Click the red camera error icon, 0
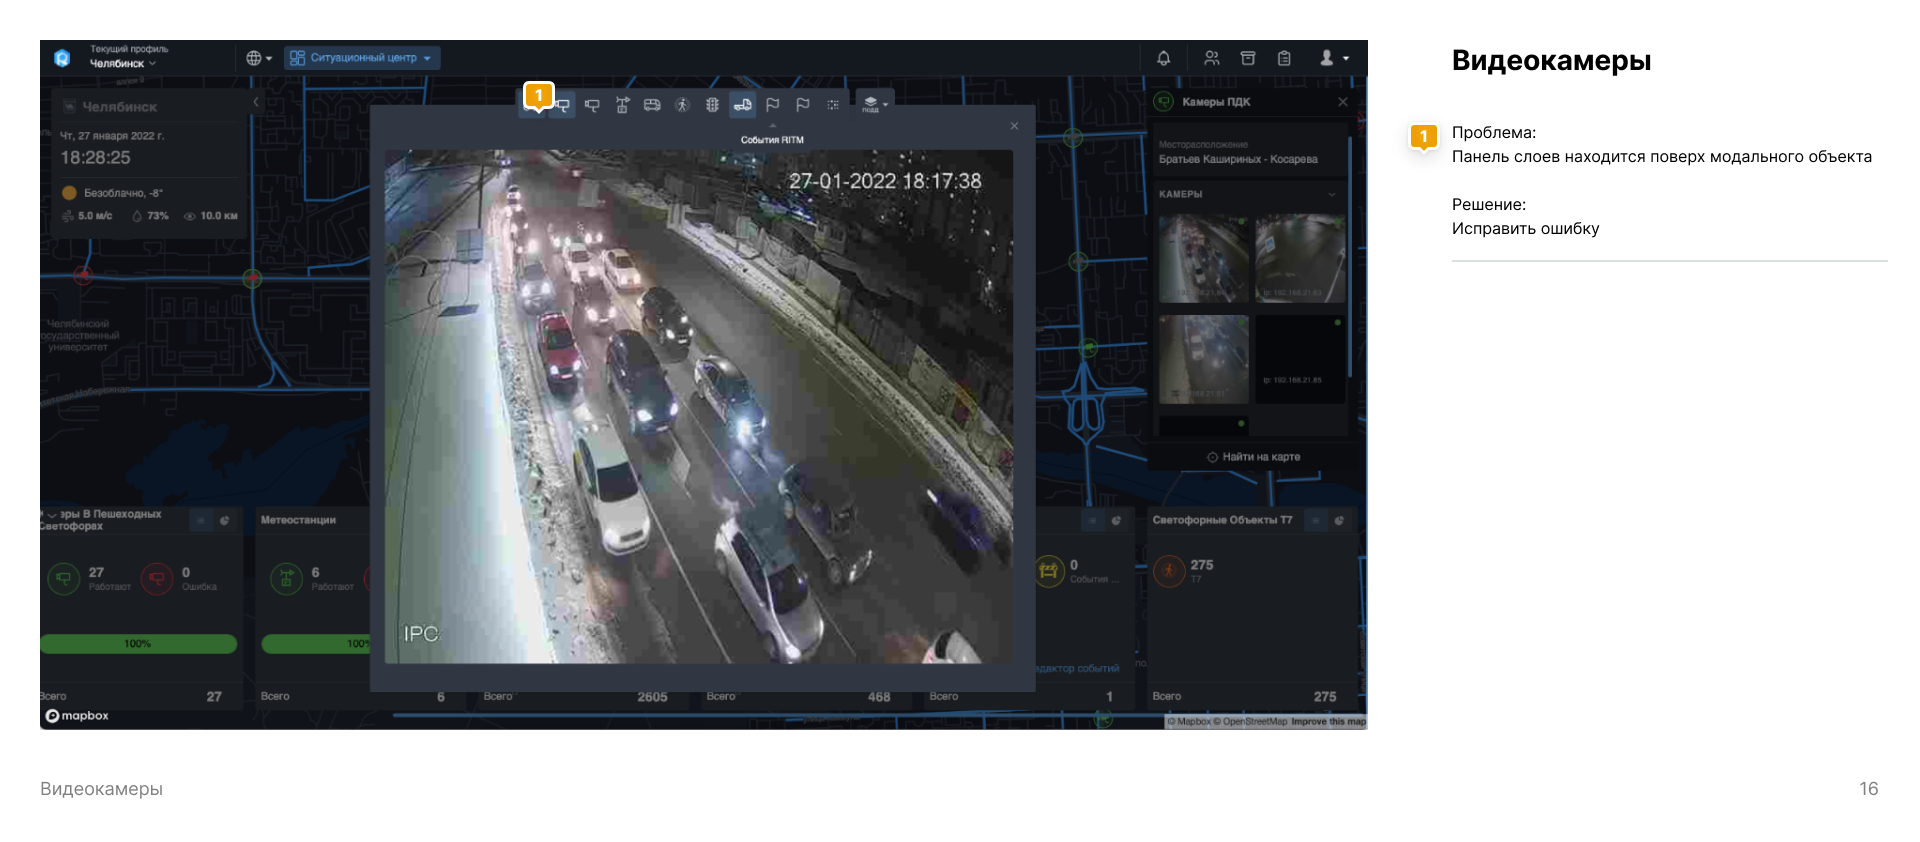This screenshot has width=1920, height=842. [x=157, y=578]
